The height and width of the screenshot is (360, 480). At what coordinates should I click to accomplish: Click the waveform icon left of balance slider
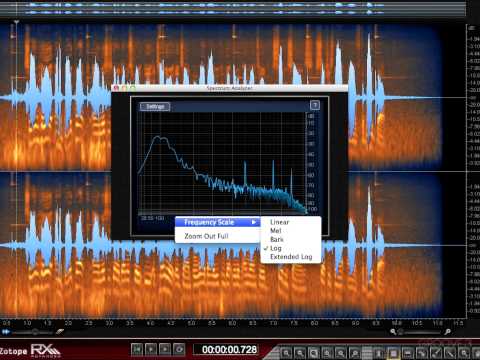coord(6,332)
